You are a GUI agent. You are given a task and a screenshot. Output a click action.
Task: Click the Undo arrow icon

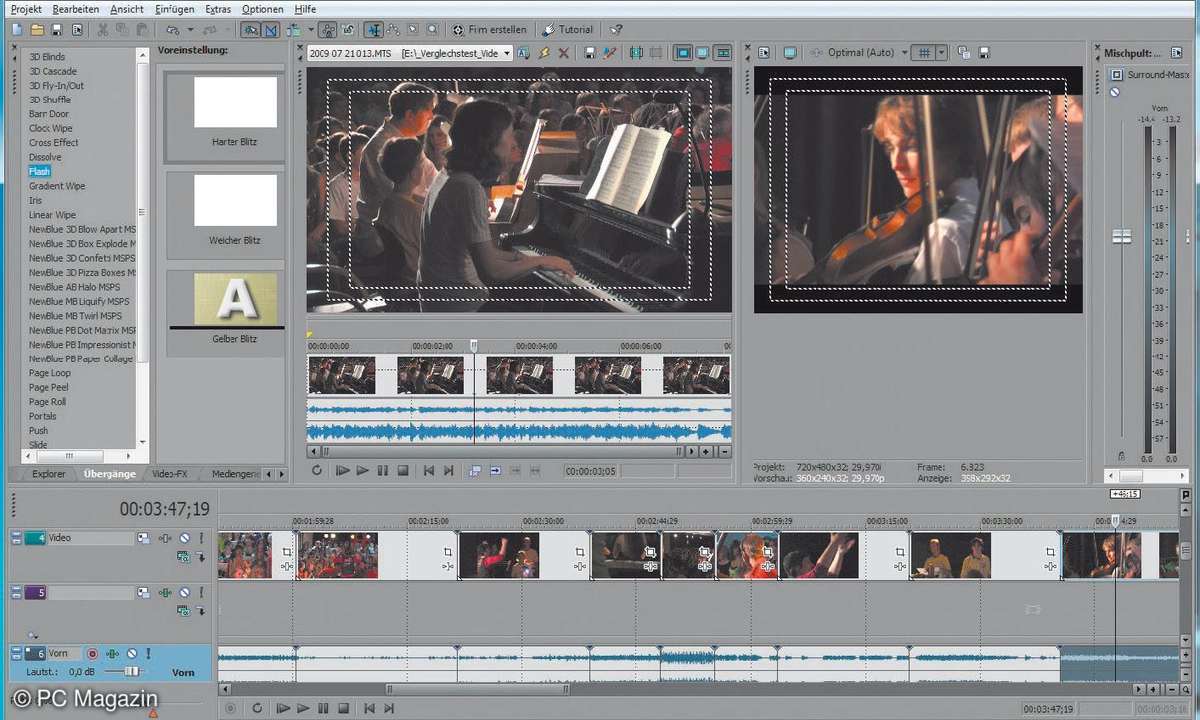tap(172, 30)
